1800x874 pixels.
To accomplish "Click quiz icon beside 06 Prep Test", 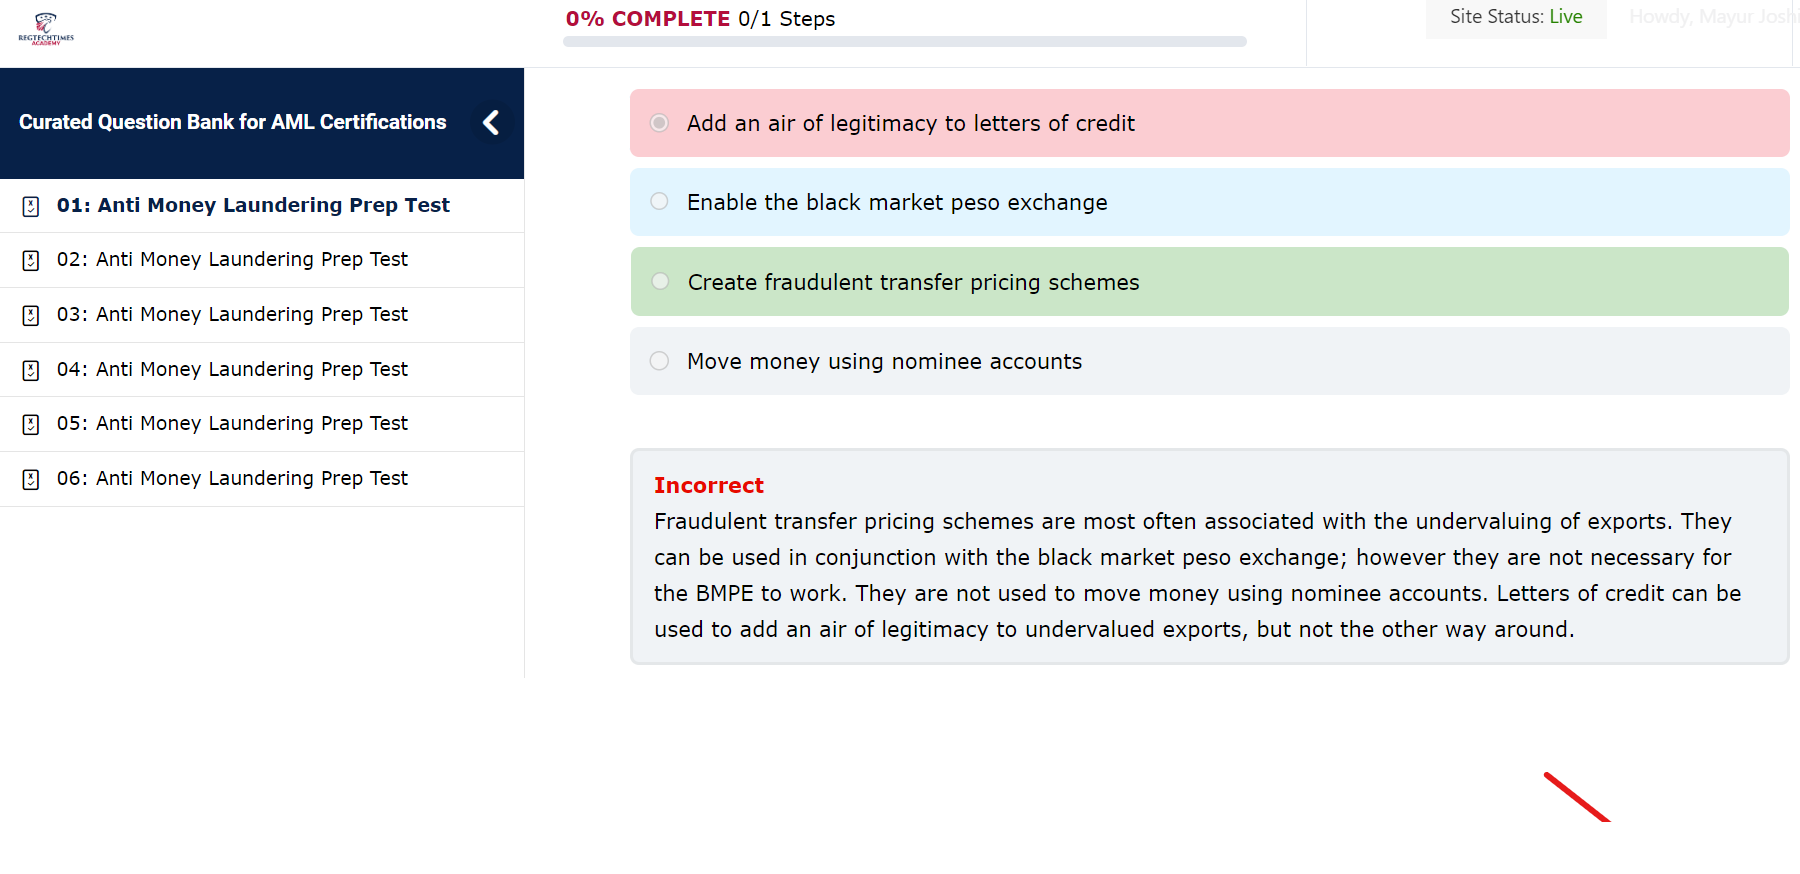I will click(31, 479).
